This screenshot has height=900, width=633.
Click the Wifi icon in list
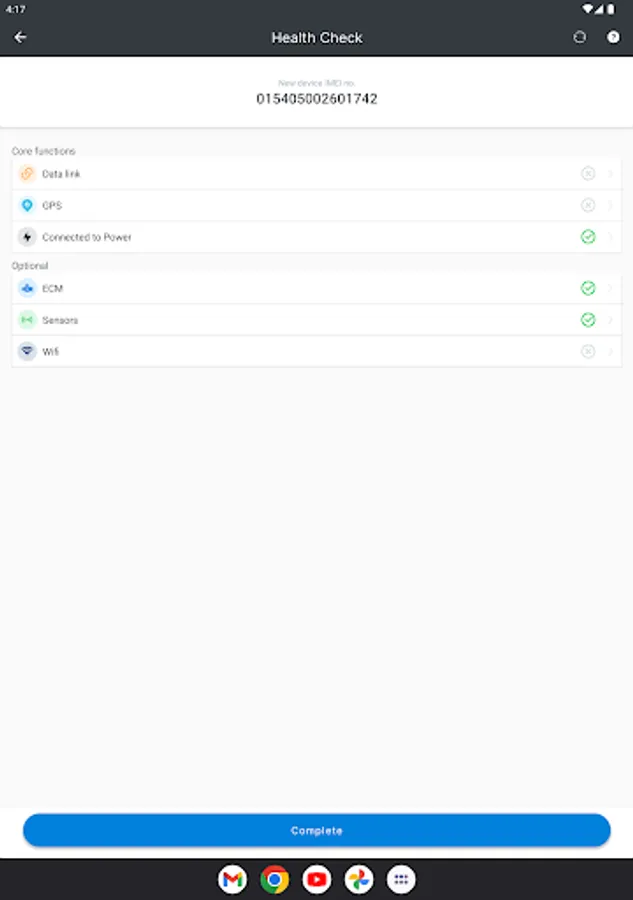[27, 352]
